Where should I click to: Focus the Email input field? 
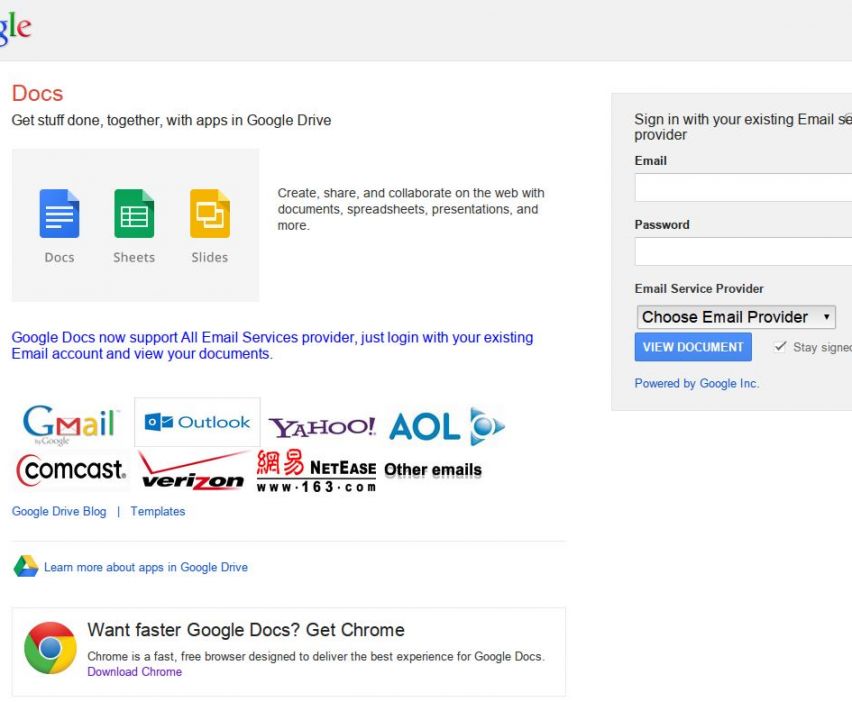pos(743,188)
